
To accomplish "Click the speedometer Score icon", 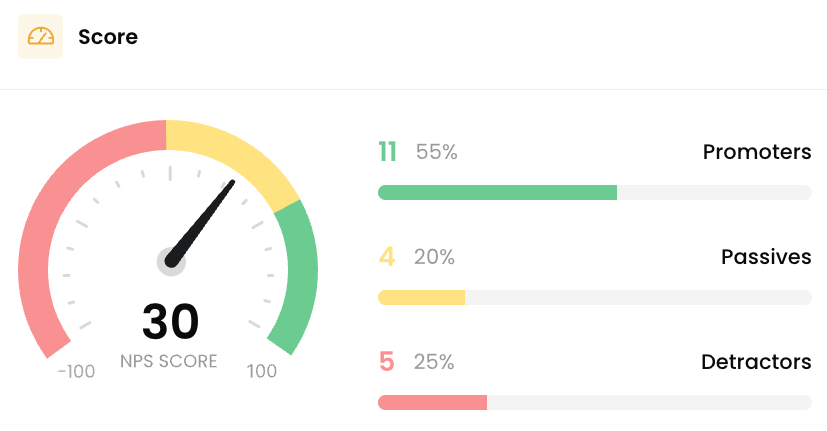I will coord(41,36).
